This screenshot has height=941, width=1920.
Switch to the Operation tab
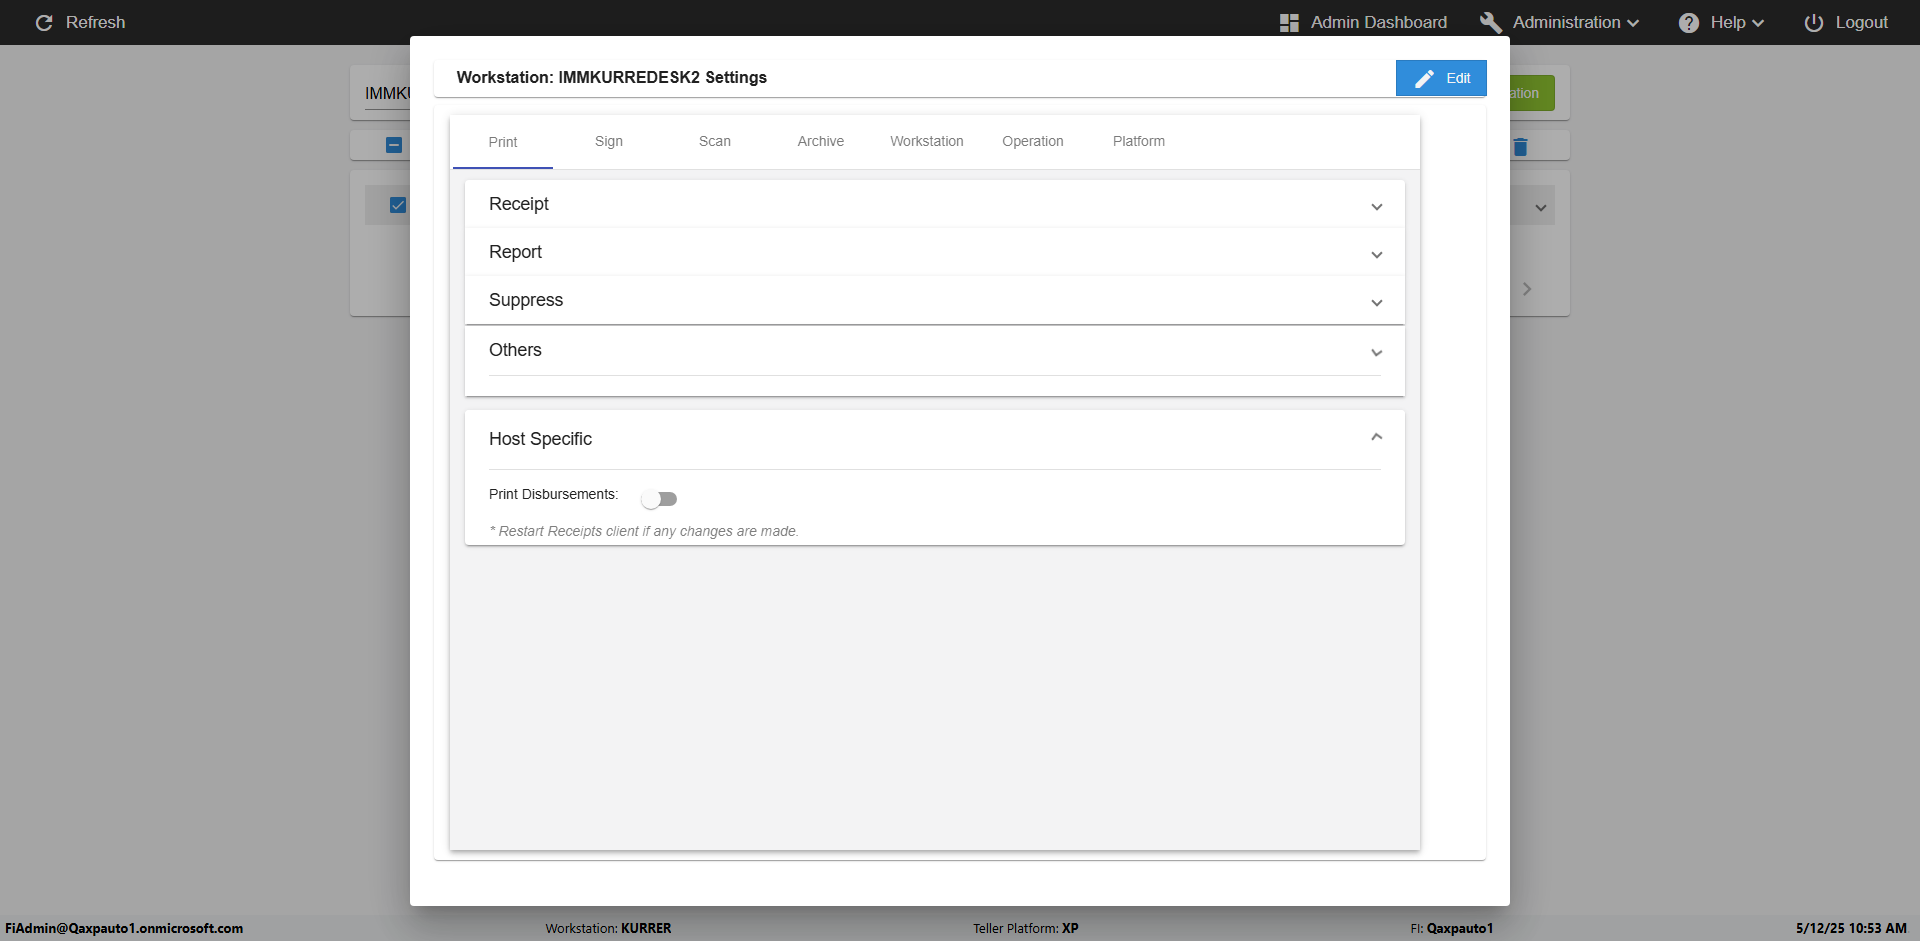tap(1033, 141)
